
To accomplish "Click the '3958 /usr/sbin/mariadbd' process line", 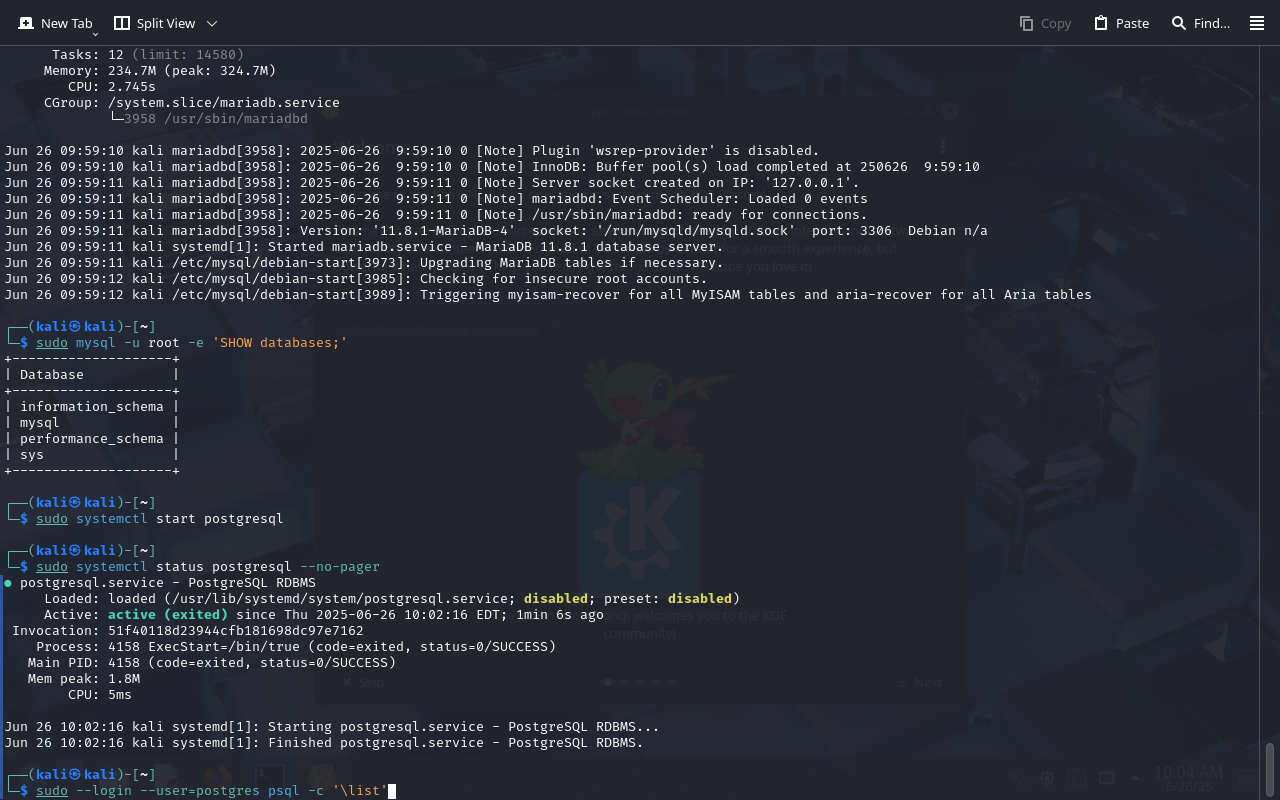I will (x=216, y=119).
